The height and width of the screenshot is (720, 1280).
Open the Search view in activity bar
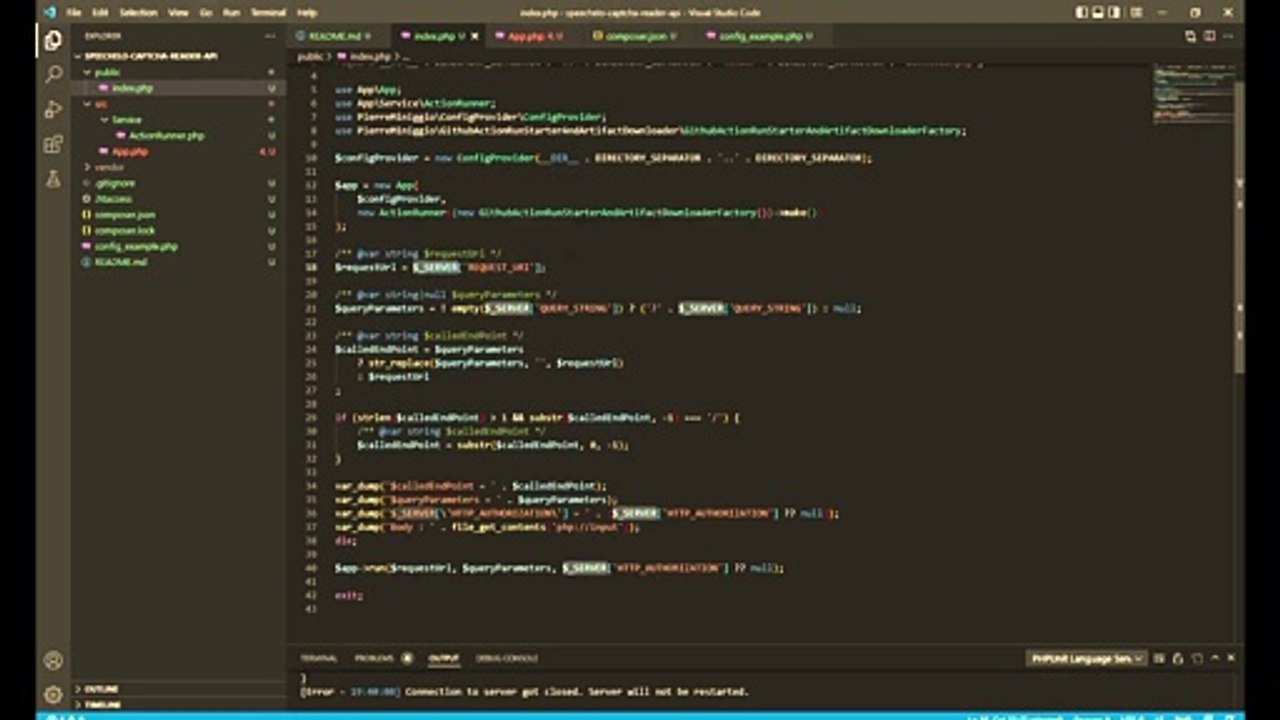coord(53,75)
